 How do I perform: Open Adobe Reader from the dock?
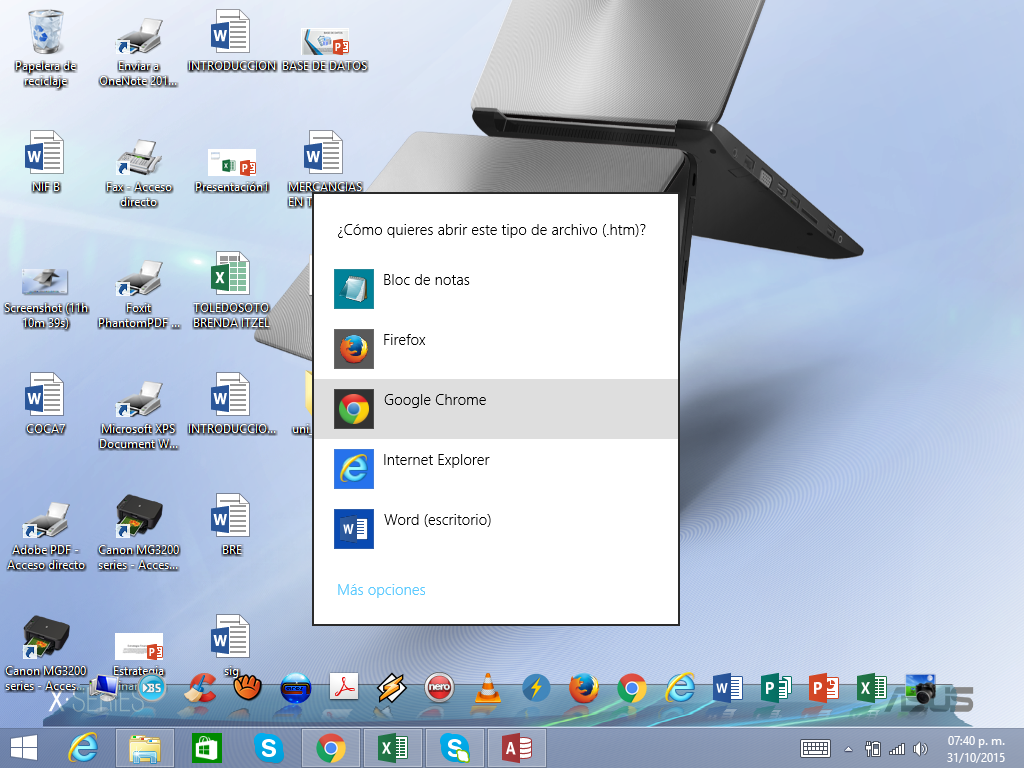pyautogui.click(x=344, y=688)
